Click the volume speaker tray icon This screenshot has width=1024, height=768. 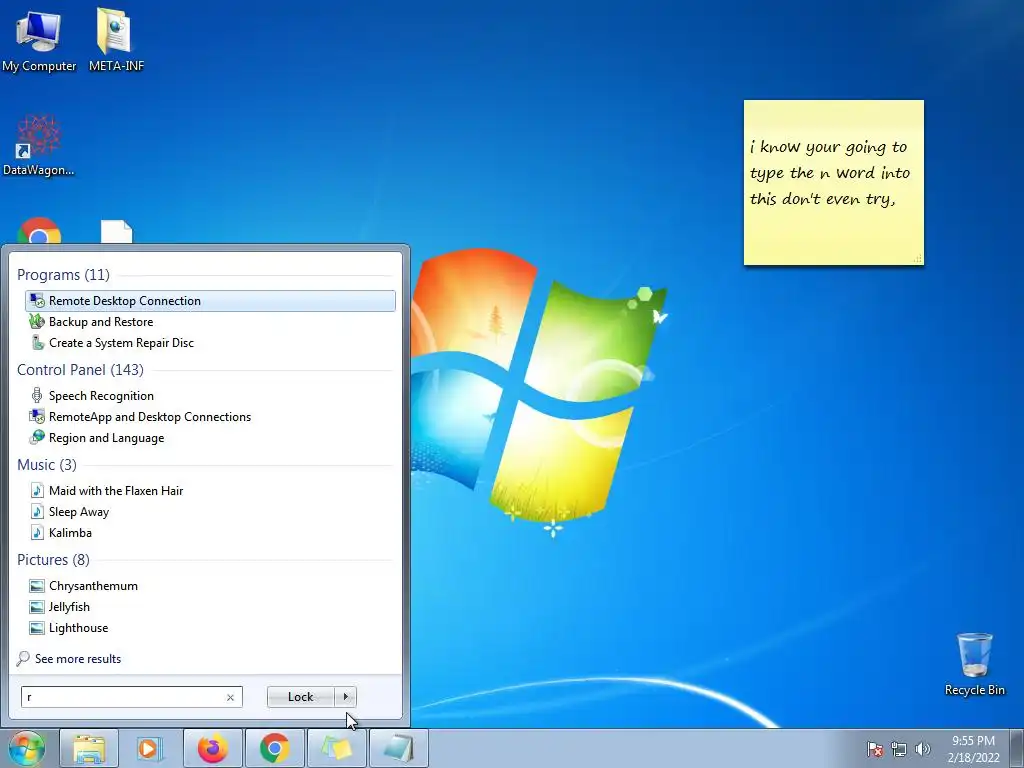pyautogui.click(x=922, y=749)
